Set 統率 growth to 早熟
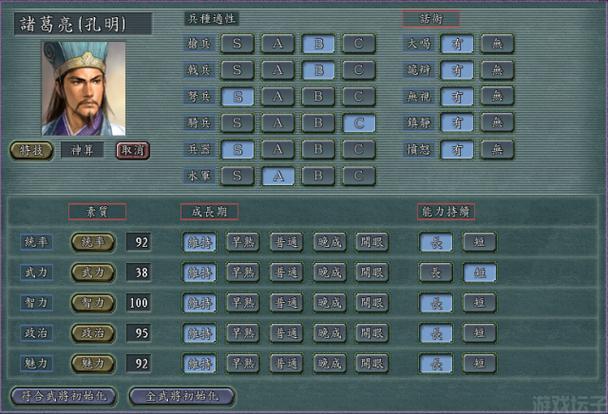Screen dimensions: 608x414 pos(242,242)
